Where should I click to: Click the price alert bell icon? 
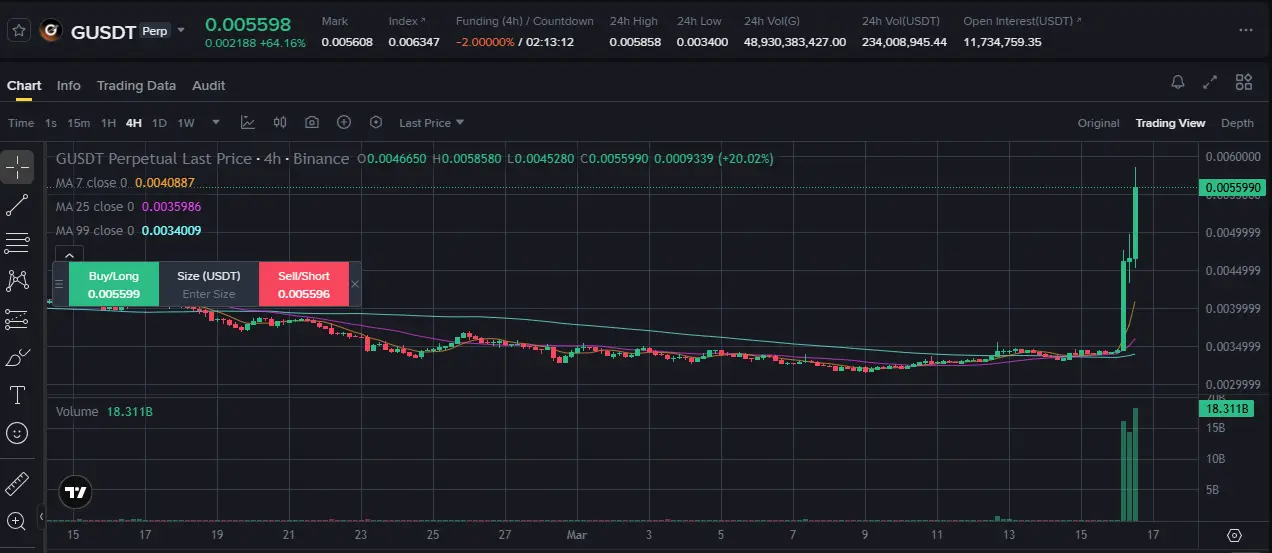pyautogui.click(x=1178, y=82)
